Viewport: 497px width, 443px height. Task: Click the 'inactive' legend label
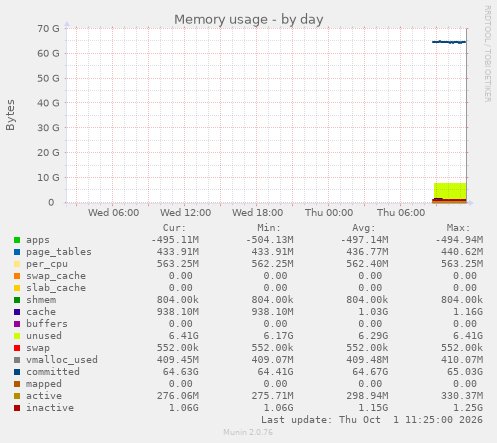click(50, 408)
